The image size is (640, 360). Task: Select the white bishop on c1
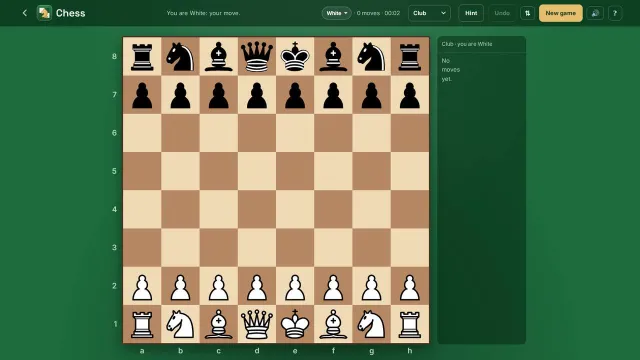pyautogui.click(x=218, y=324)
